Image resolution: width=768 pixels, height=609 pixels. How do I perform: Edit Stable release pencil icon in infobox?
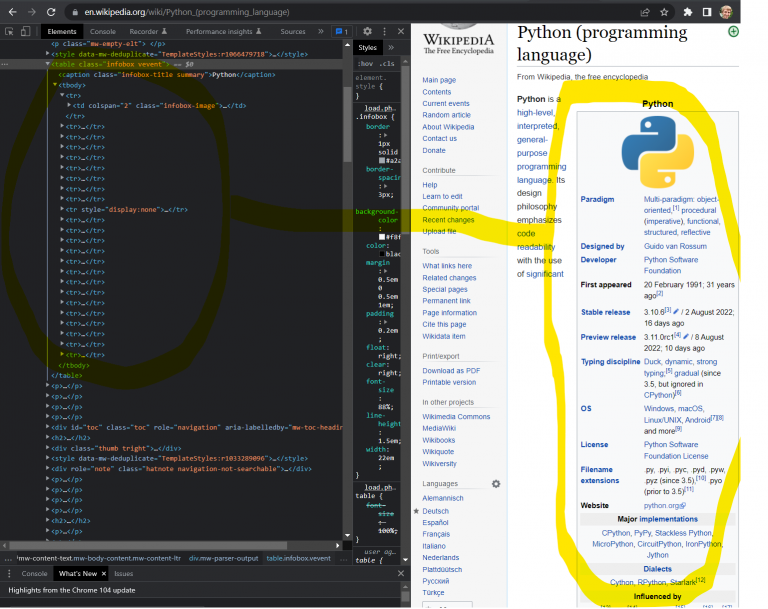676,312
